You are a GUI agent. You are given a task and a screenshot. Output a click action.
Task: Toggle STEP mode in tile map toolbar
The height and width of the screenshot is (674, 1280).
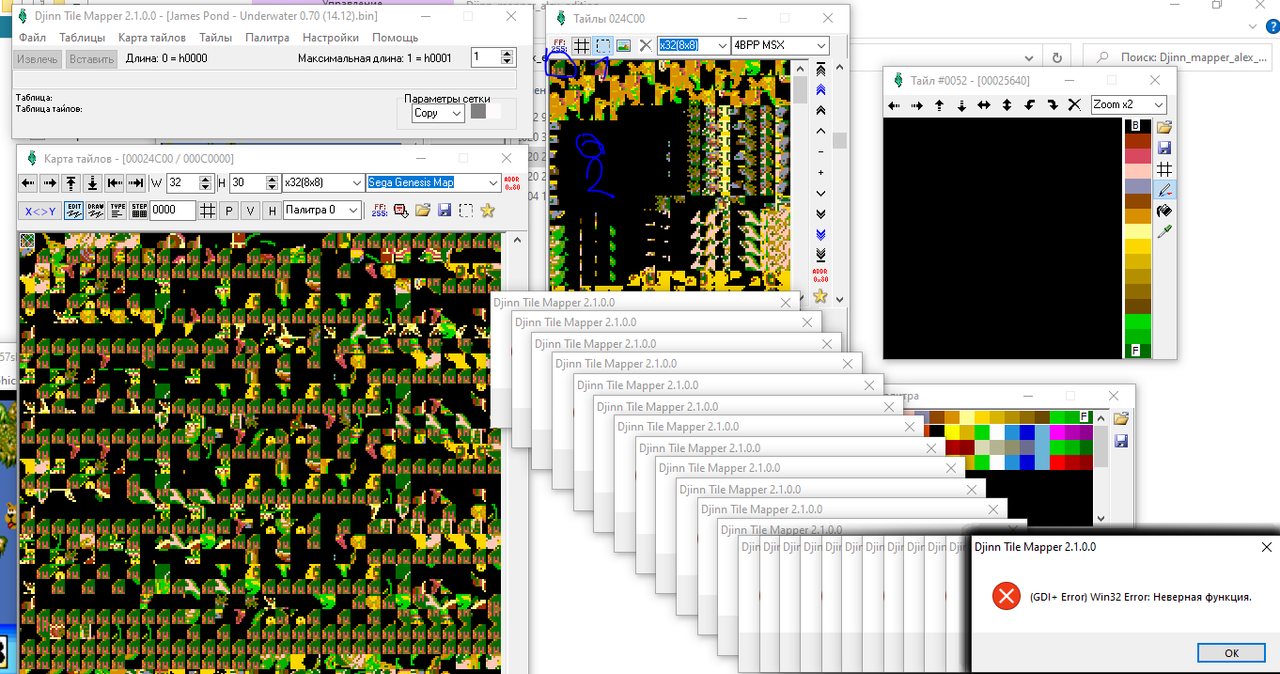click(139, 210)
